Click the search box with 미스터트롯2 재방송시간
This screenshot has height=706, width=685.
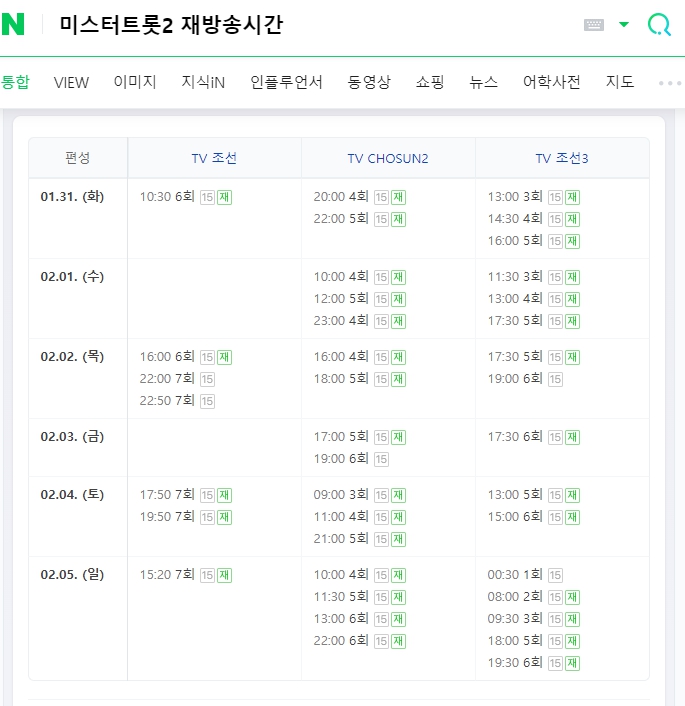[x=171, y=25]
